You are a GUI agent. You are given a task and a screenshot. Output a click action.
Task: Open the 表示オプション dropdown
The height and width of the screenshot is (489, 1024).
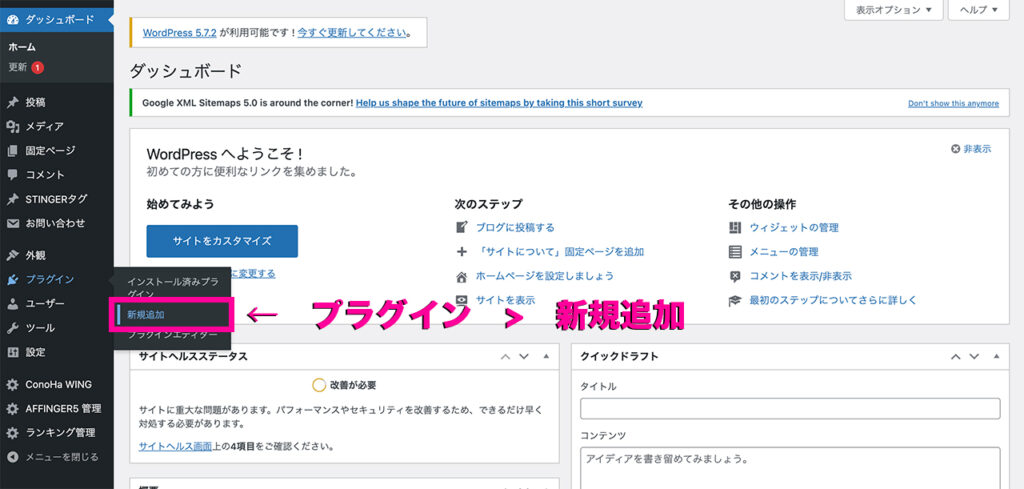[x=893, y=10]
